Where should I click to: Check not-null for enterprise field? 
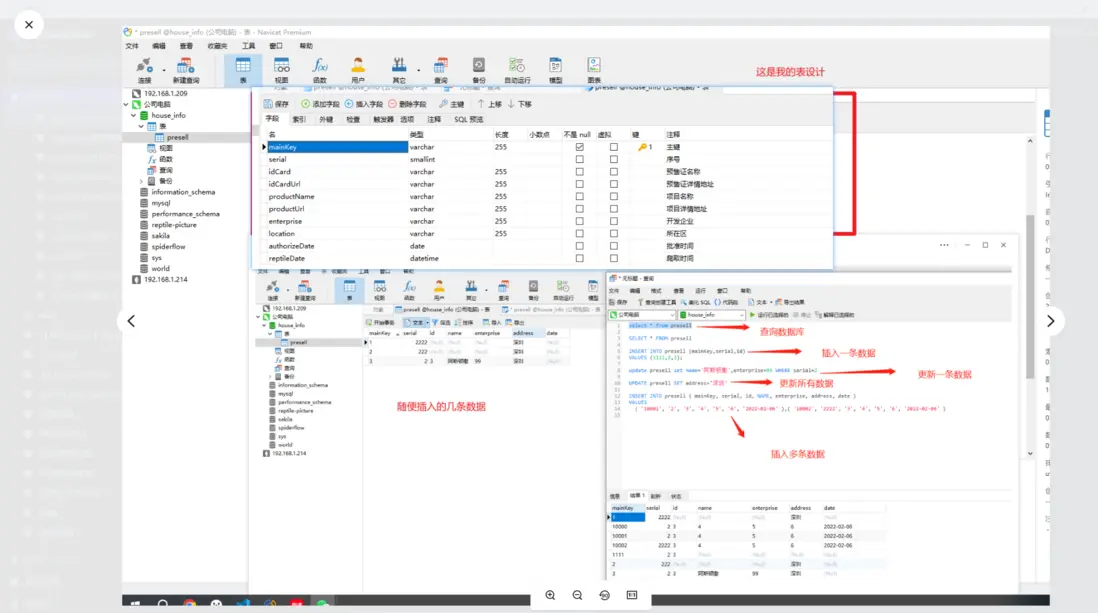tap(579, 221)
